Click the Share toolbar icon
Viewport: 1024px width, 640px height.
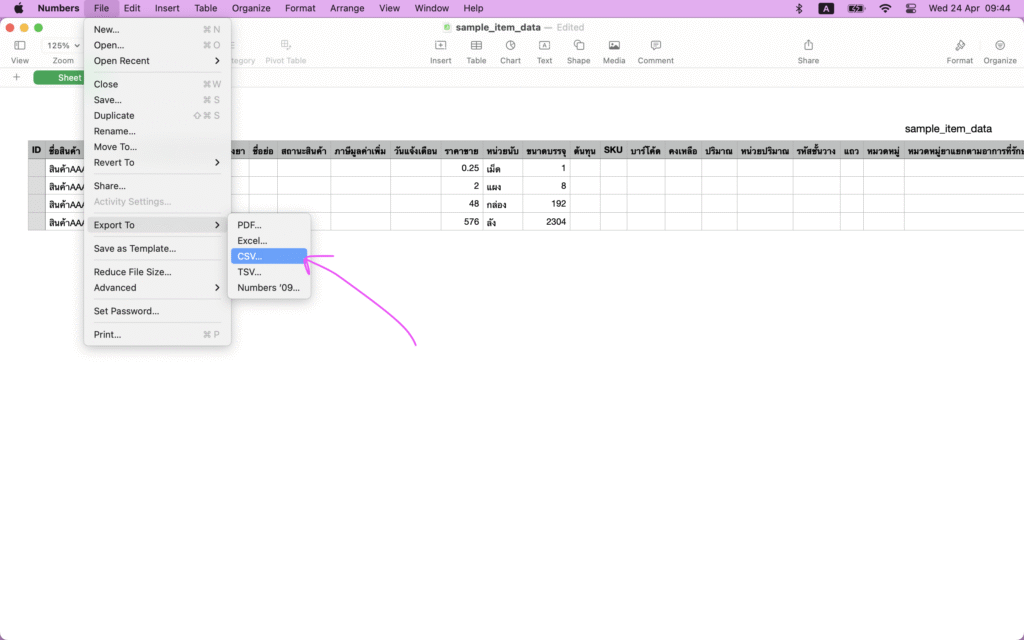pos(808,46)
